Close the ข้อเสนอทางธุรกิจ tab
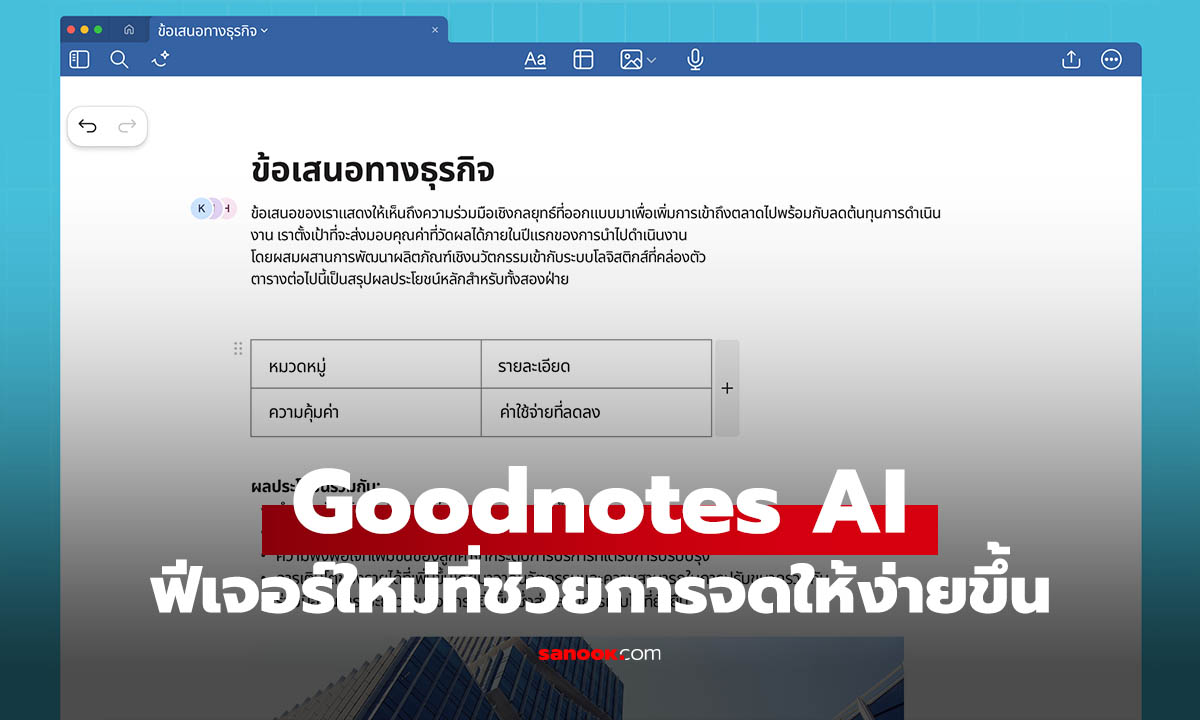1200x720 pixels. point(435,30)
